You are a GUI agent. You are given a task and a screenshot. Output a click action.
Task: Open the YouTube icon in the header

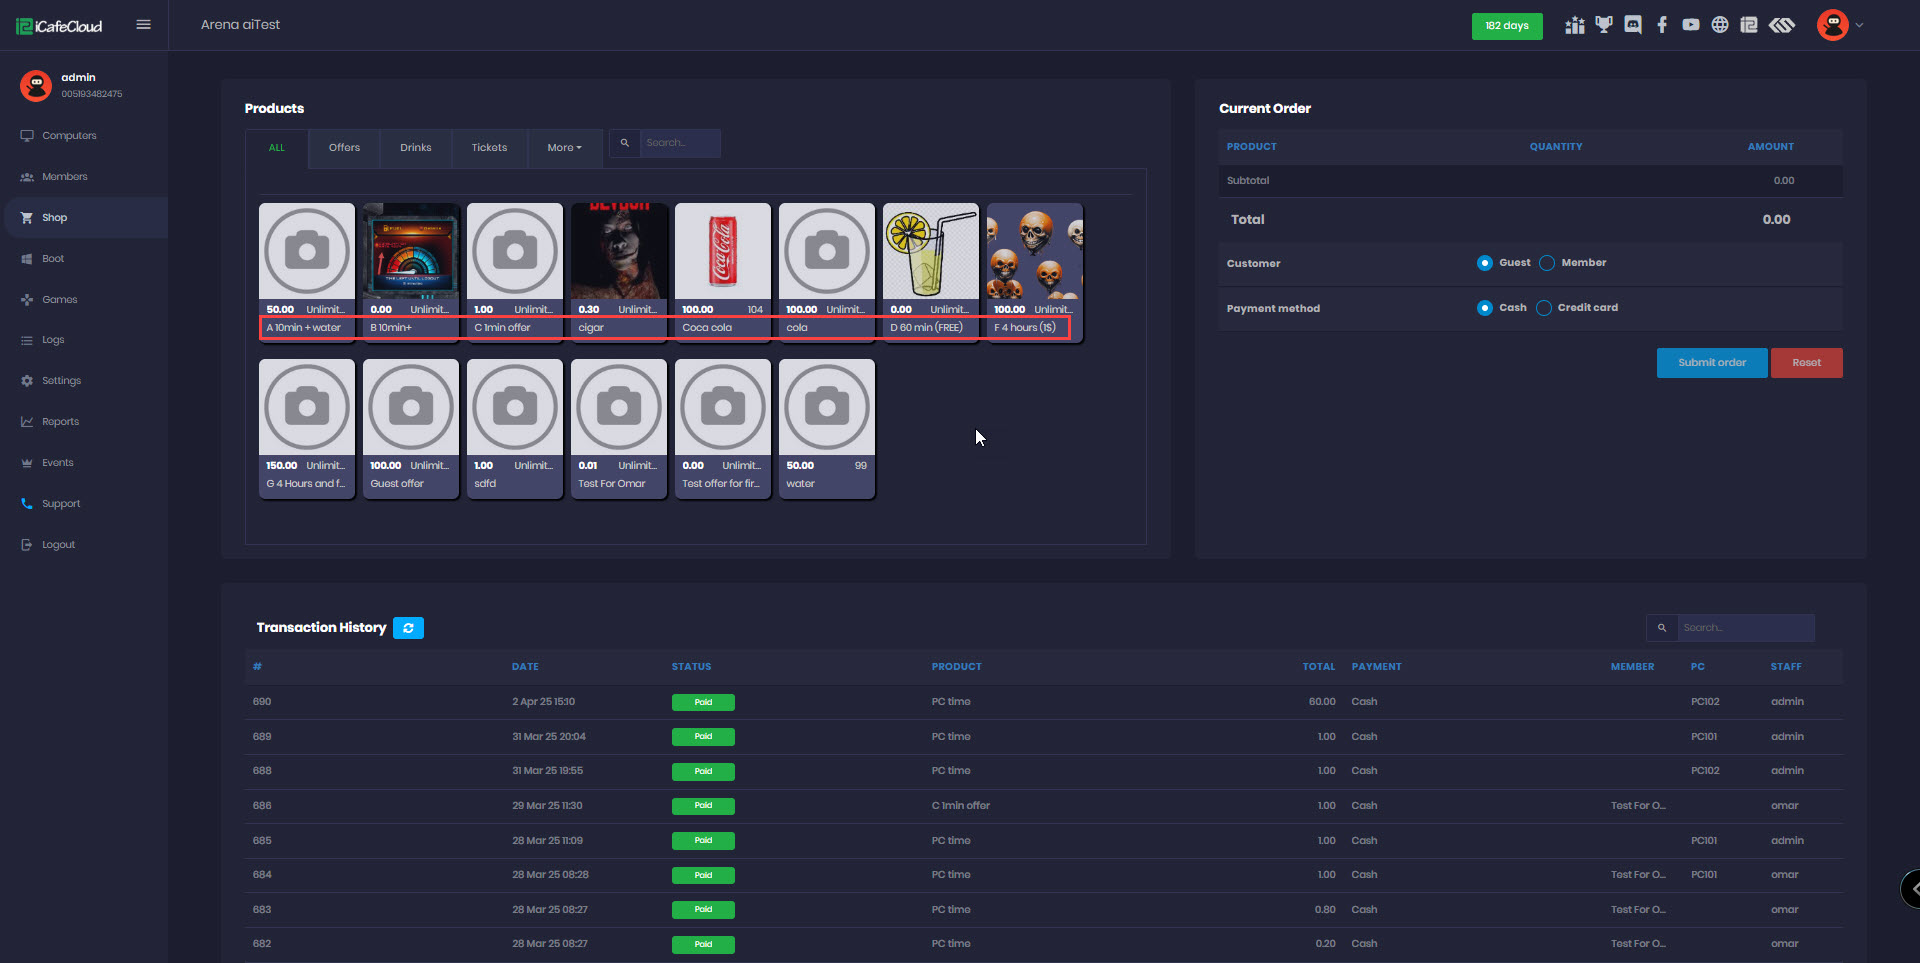[x=1691, y=25]
